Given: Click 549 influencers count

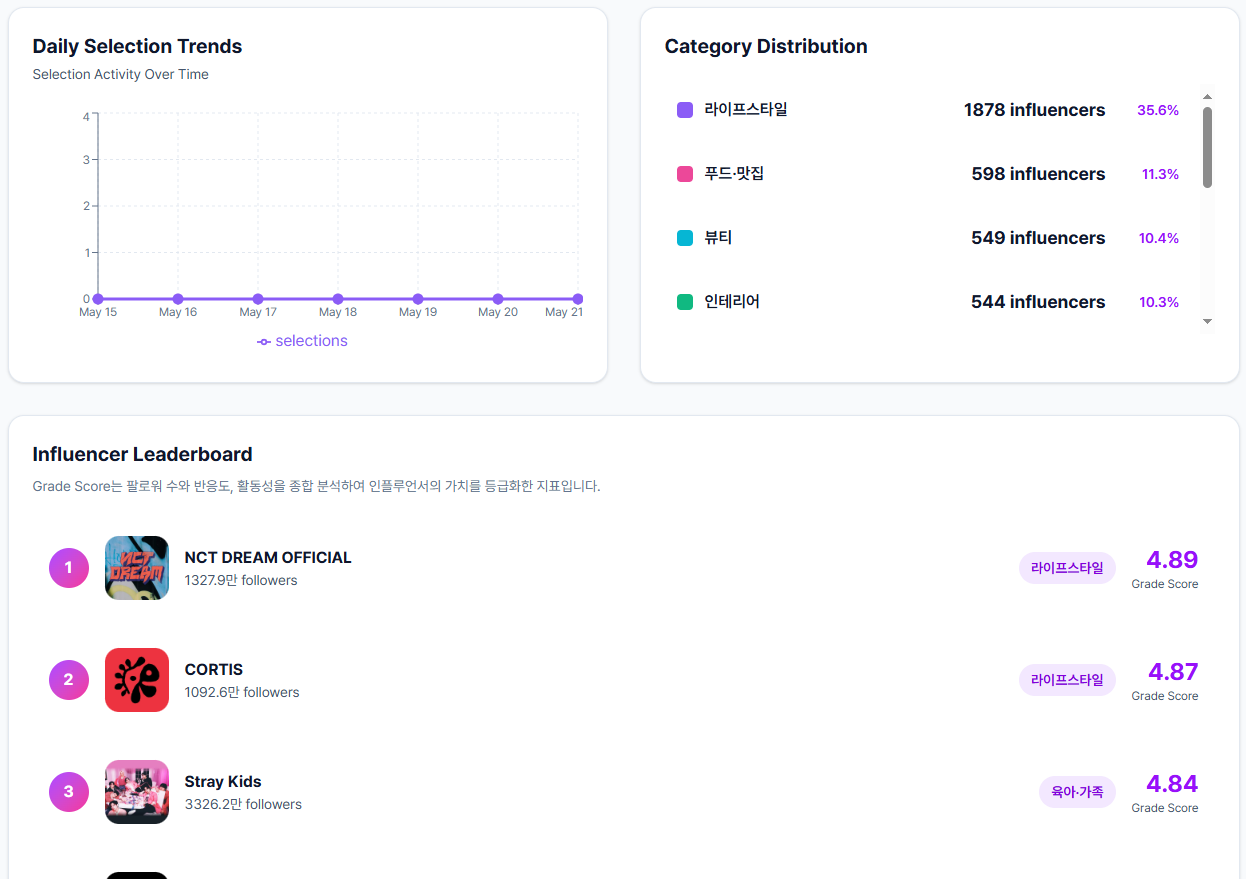Looking at the screenshot, I should tap(1038, 238).
